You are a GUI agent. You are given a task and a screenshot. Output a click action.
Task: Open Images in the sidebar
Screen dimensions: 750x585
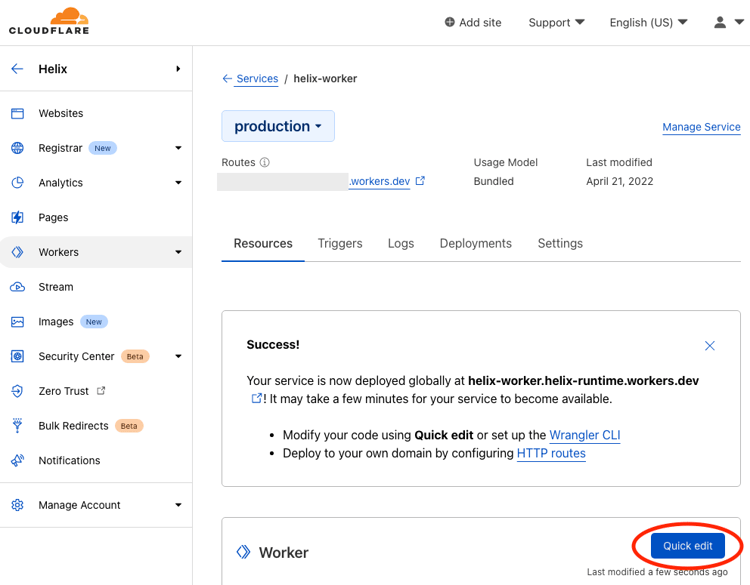(x=56, y=322)
